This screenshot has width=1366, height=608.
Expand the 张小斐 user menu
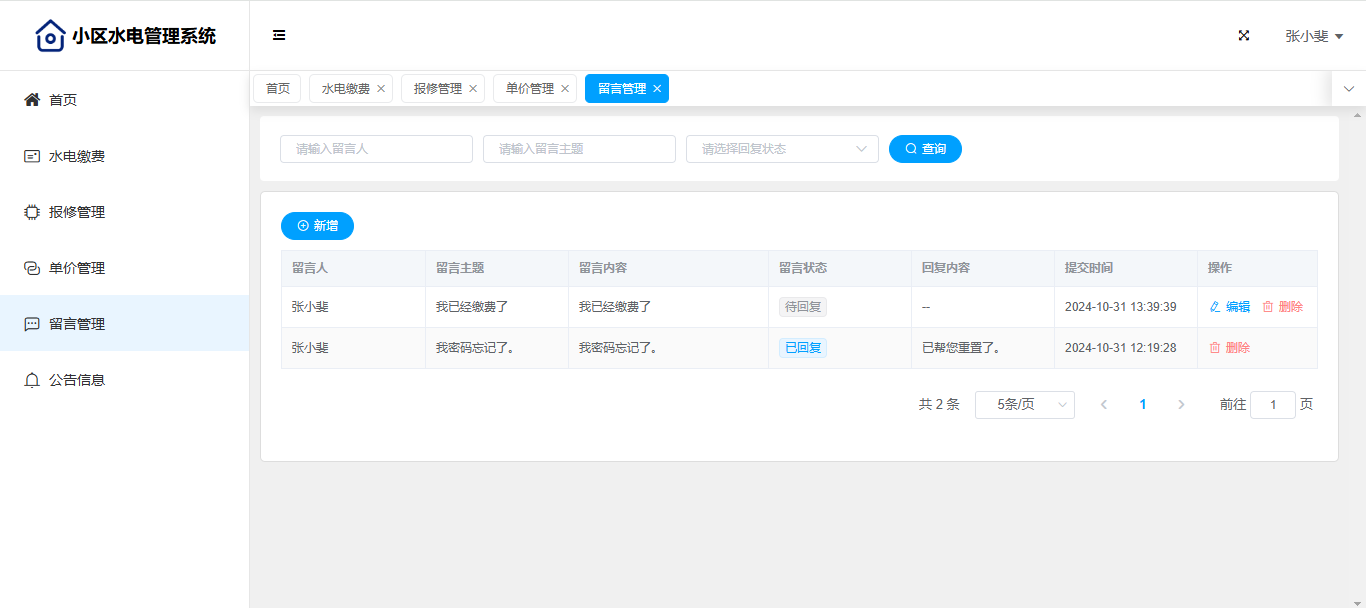point(1313,36)
